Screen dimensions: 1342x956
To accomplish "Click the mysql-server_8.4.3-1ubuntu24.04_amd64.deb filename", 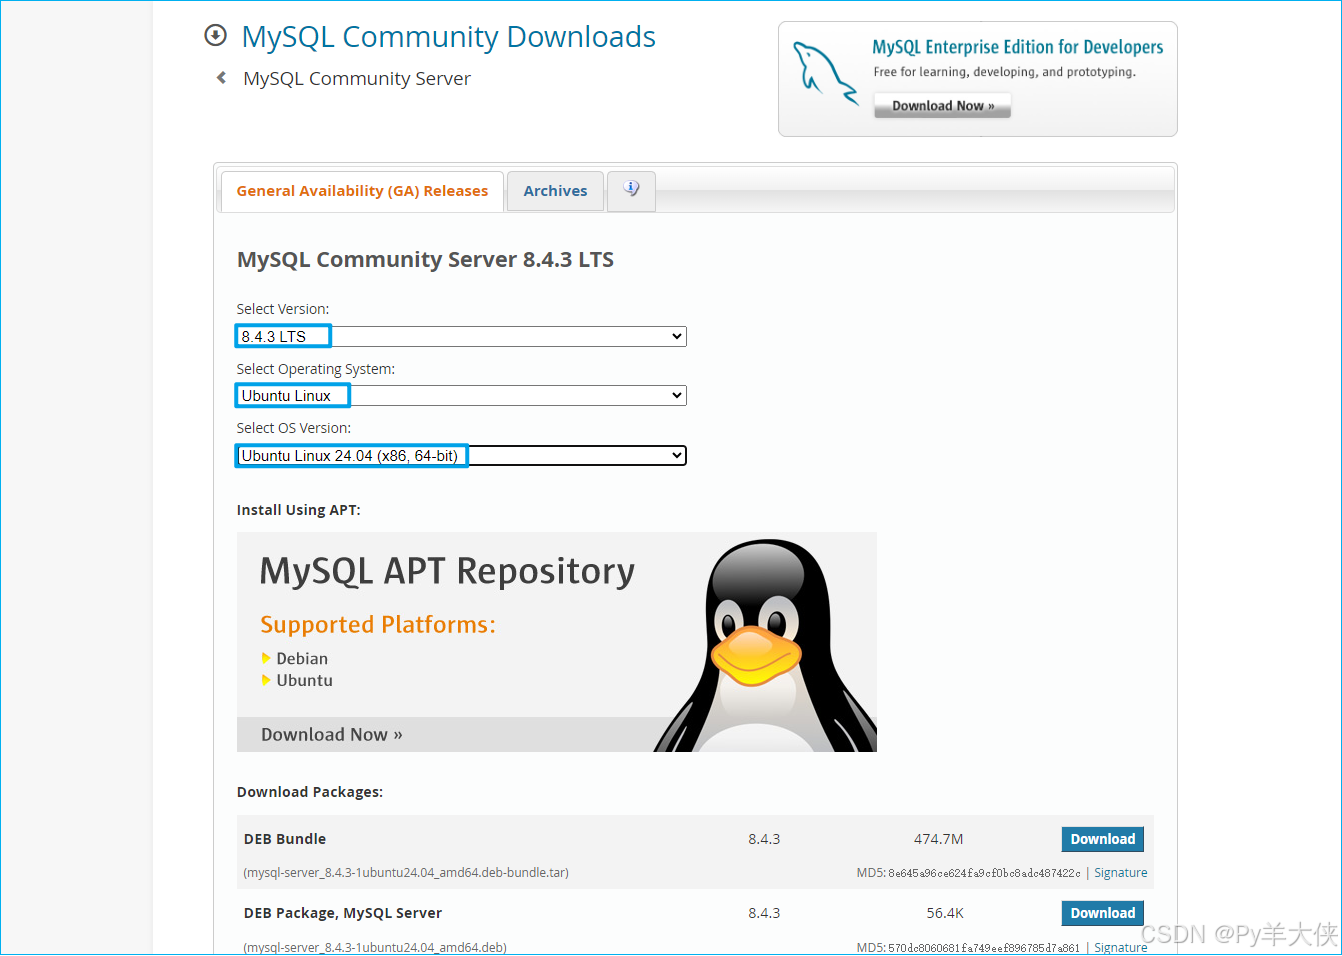I will coord(375,947).
